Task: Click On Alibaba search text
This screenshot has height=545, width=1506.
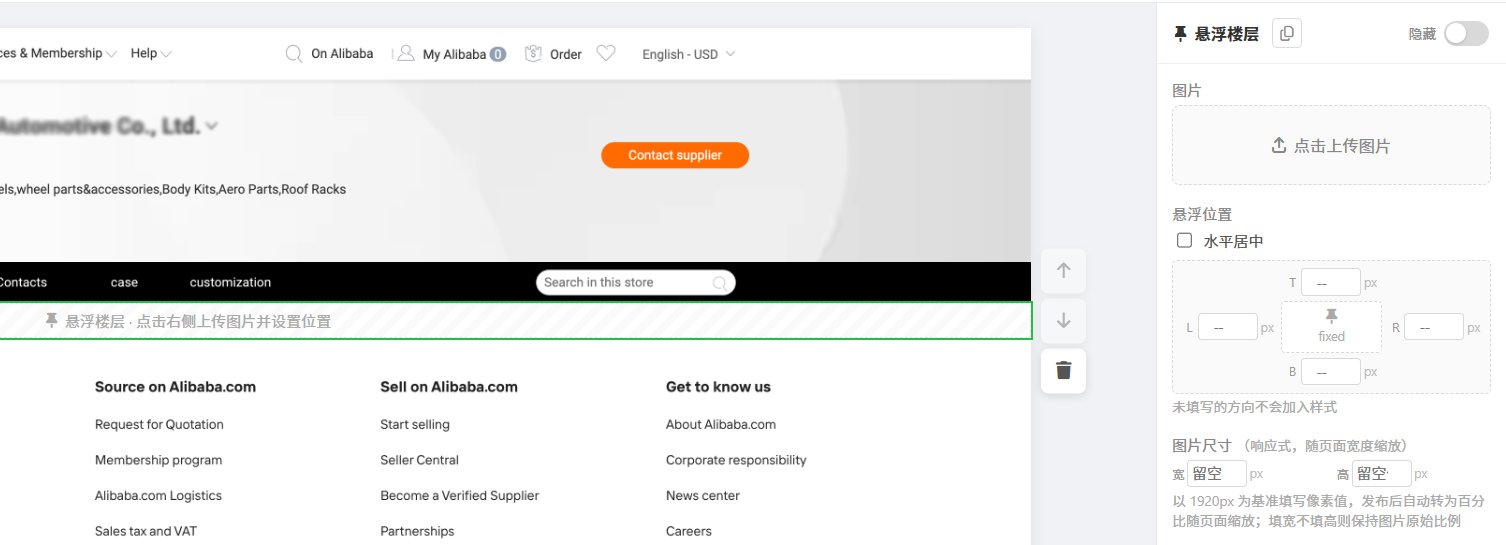Action: 342,54
